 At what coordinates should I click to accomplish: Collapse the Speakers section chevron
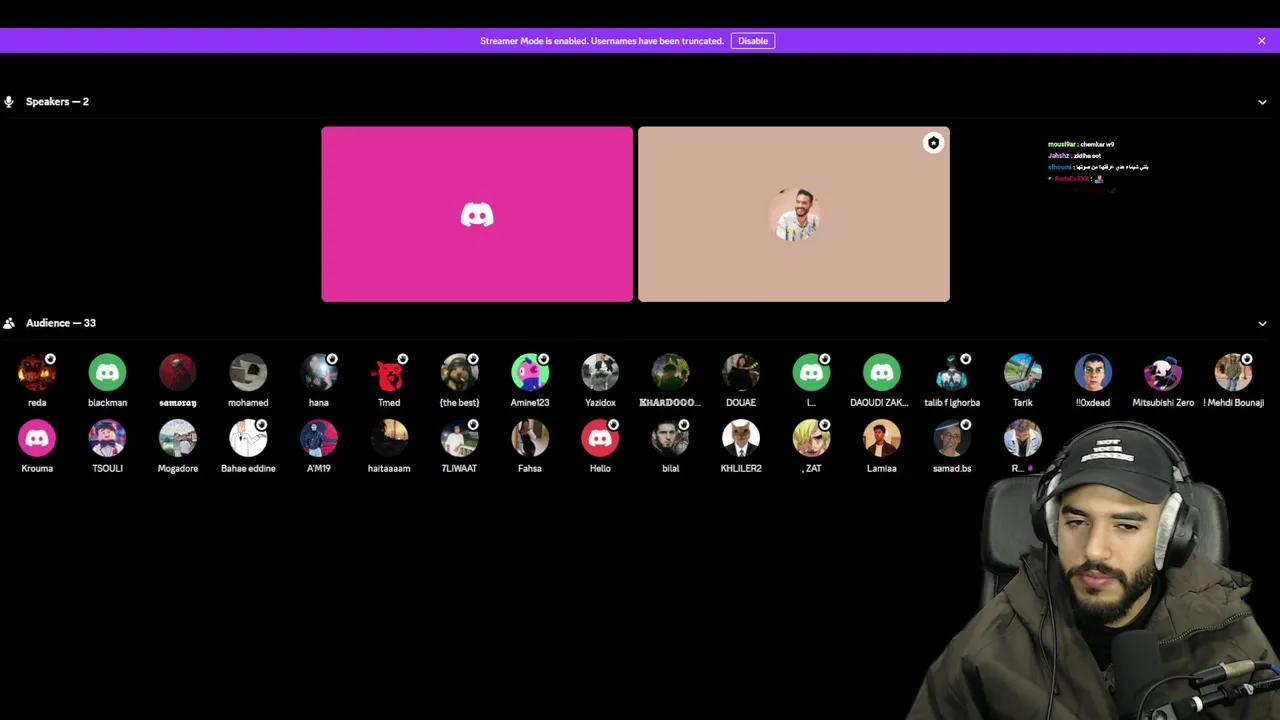pyautogui.click(x=1262, y=102)
